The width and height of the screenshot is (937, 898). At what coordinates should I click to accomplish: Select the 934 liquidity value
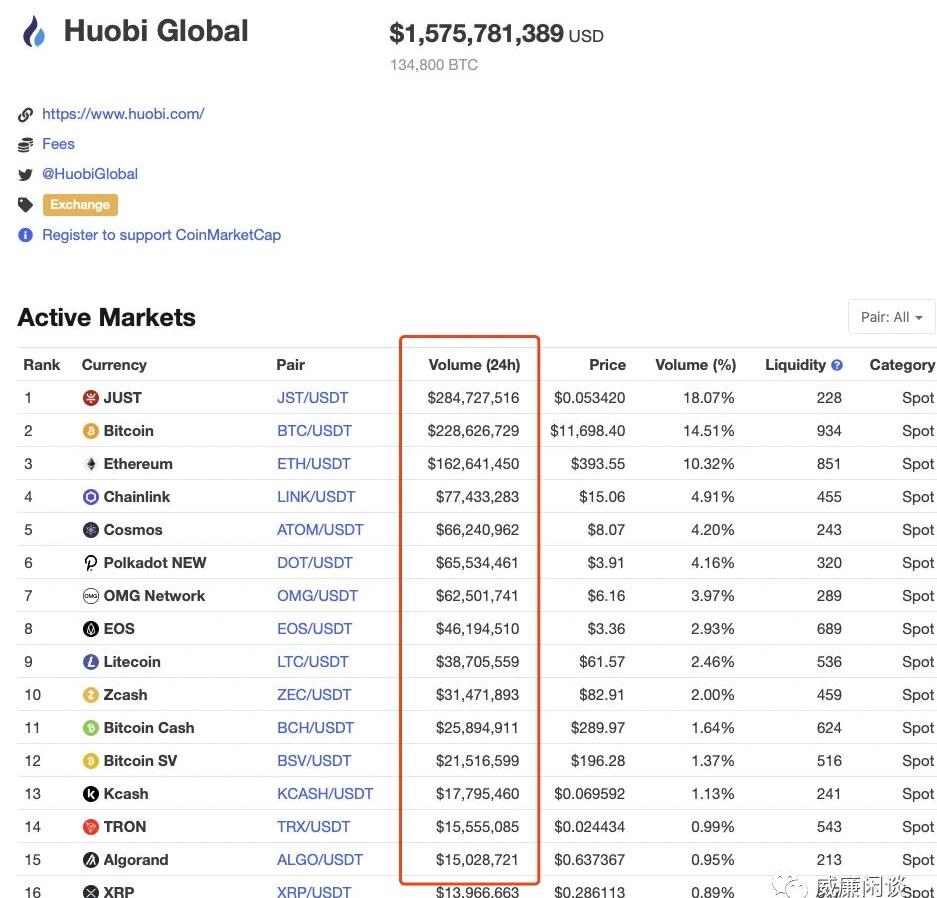[x=829, y=431]
